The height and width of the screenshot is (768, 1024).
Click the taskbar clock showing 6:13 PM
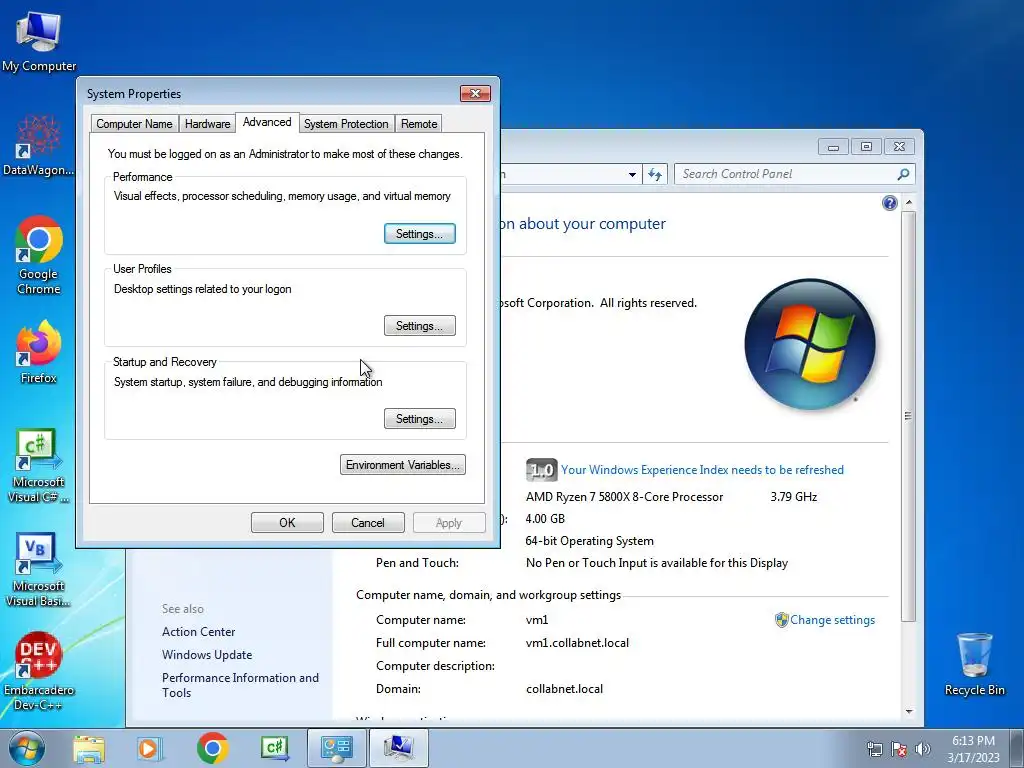click(973, 748)
